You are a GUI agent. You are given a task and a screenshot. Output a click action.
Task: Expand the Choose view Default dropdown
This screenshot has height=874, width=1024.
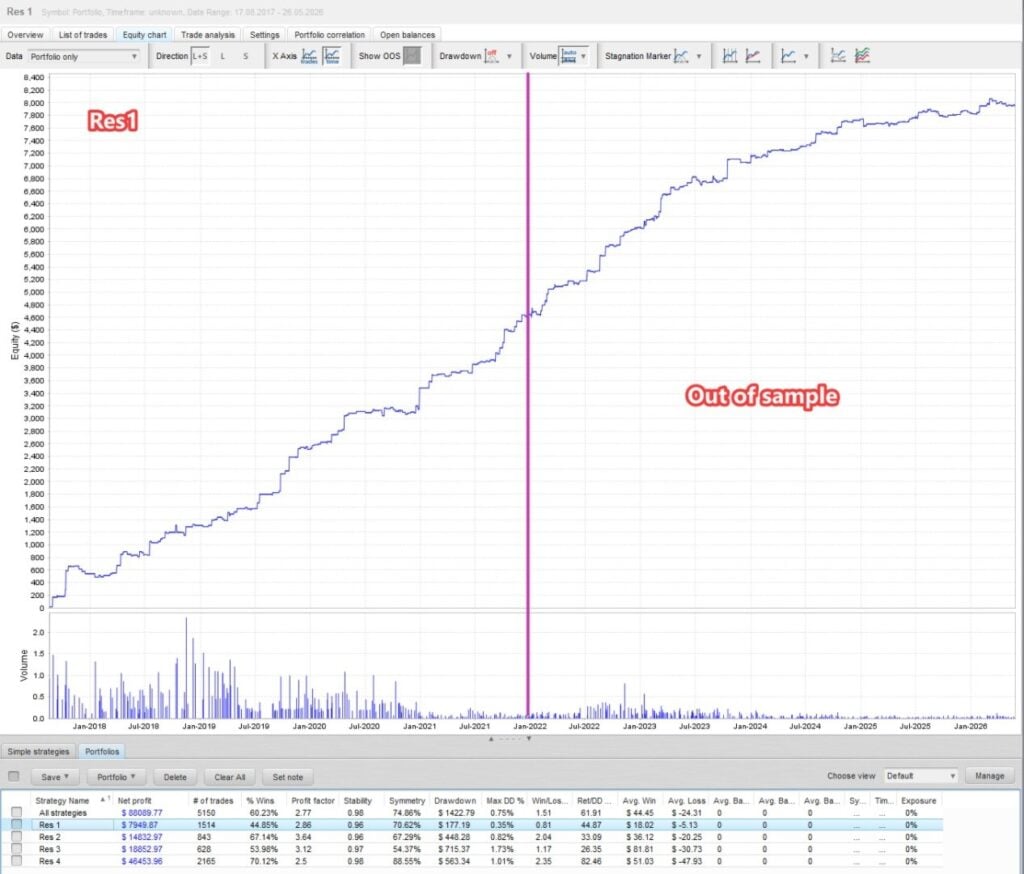pyautogui.click(x=920, y=776)
